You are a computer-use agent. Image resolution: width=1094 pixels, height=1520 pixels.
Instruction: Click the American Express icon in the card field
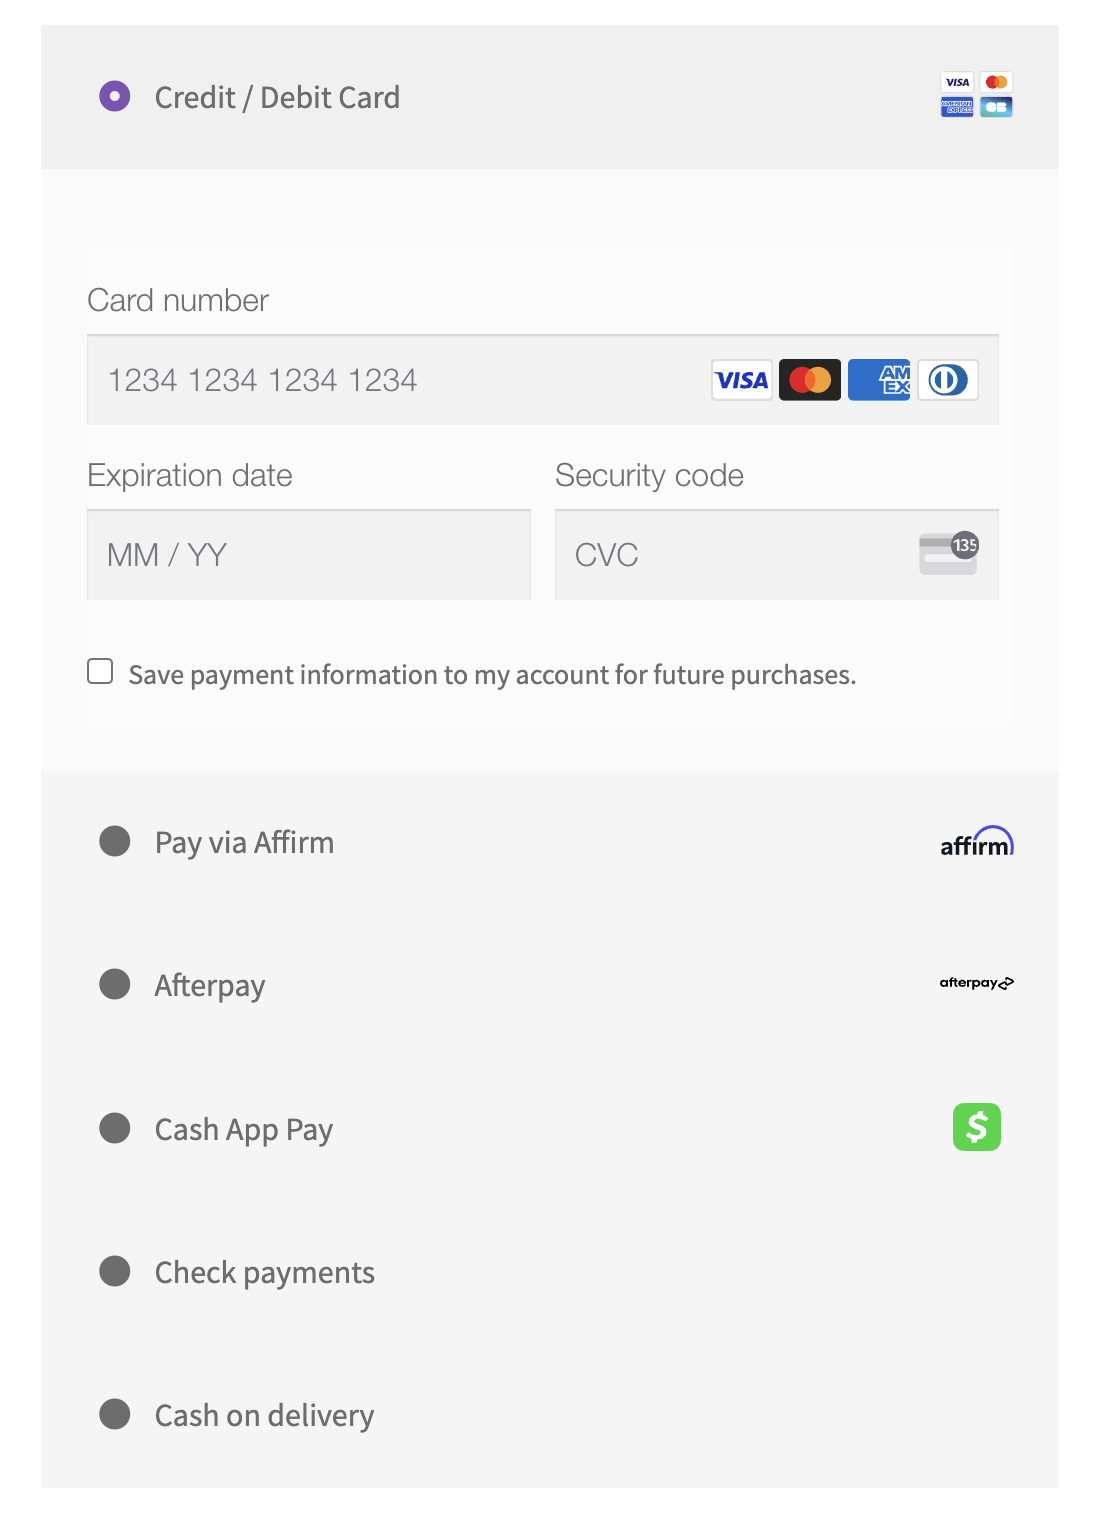click(879, 380)
